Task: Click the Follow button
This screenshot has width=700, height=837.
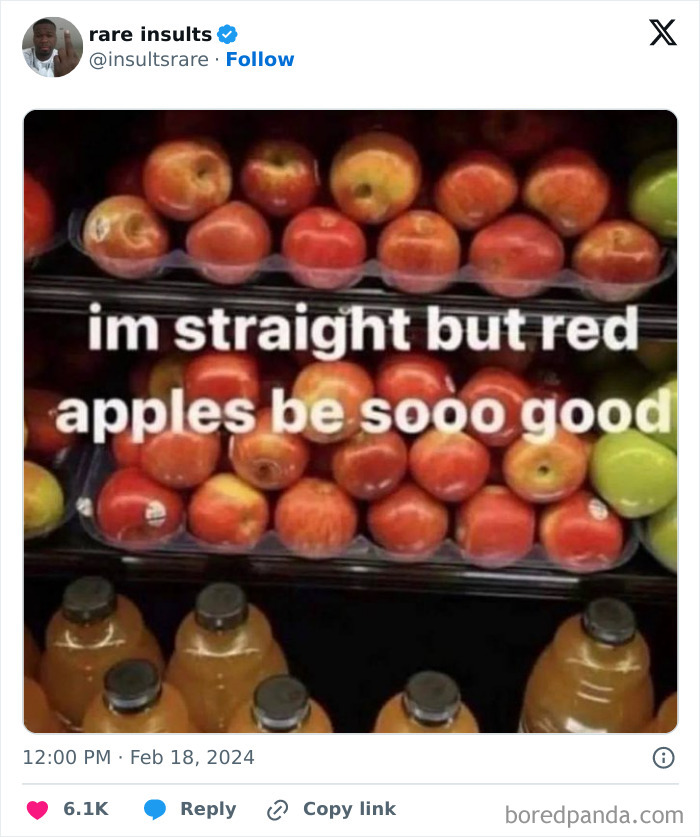Action: click(260, 59)
